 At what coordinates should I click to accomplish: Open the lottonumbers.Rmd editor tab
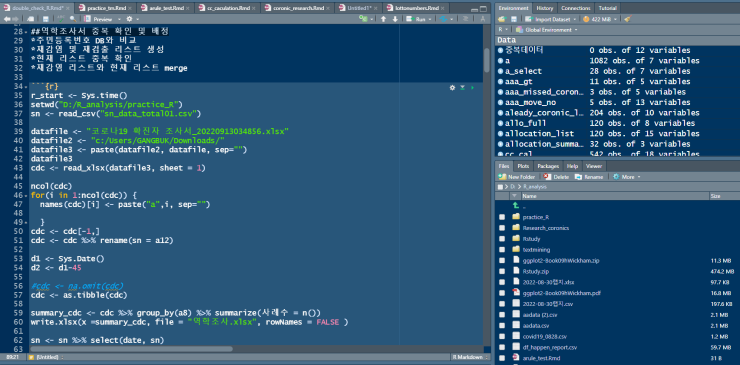click(x=416, y=8)
